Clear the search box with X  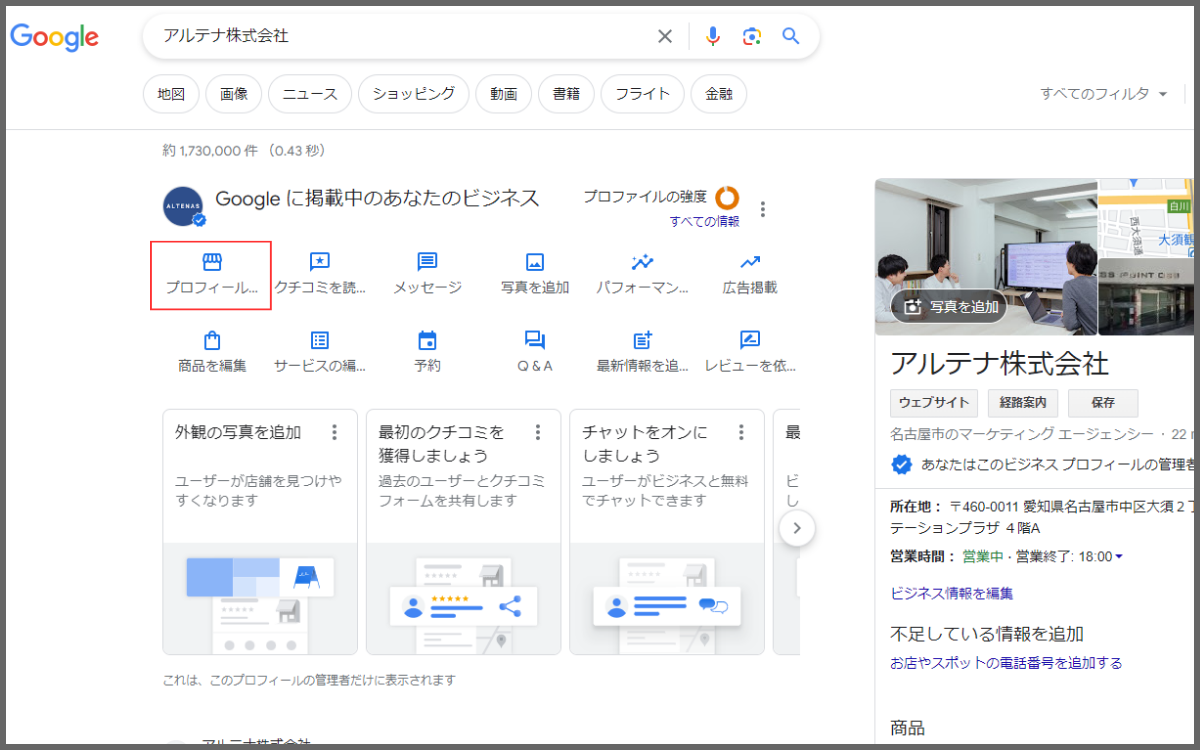pyautogui.click(x=665, y=37)
